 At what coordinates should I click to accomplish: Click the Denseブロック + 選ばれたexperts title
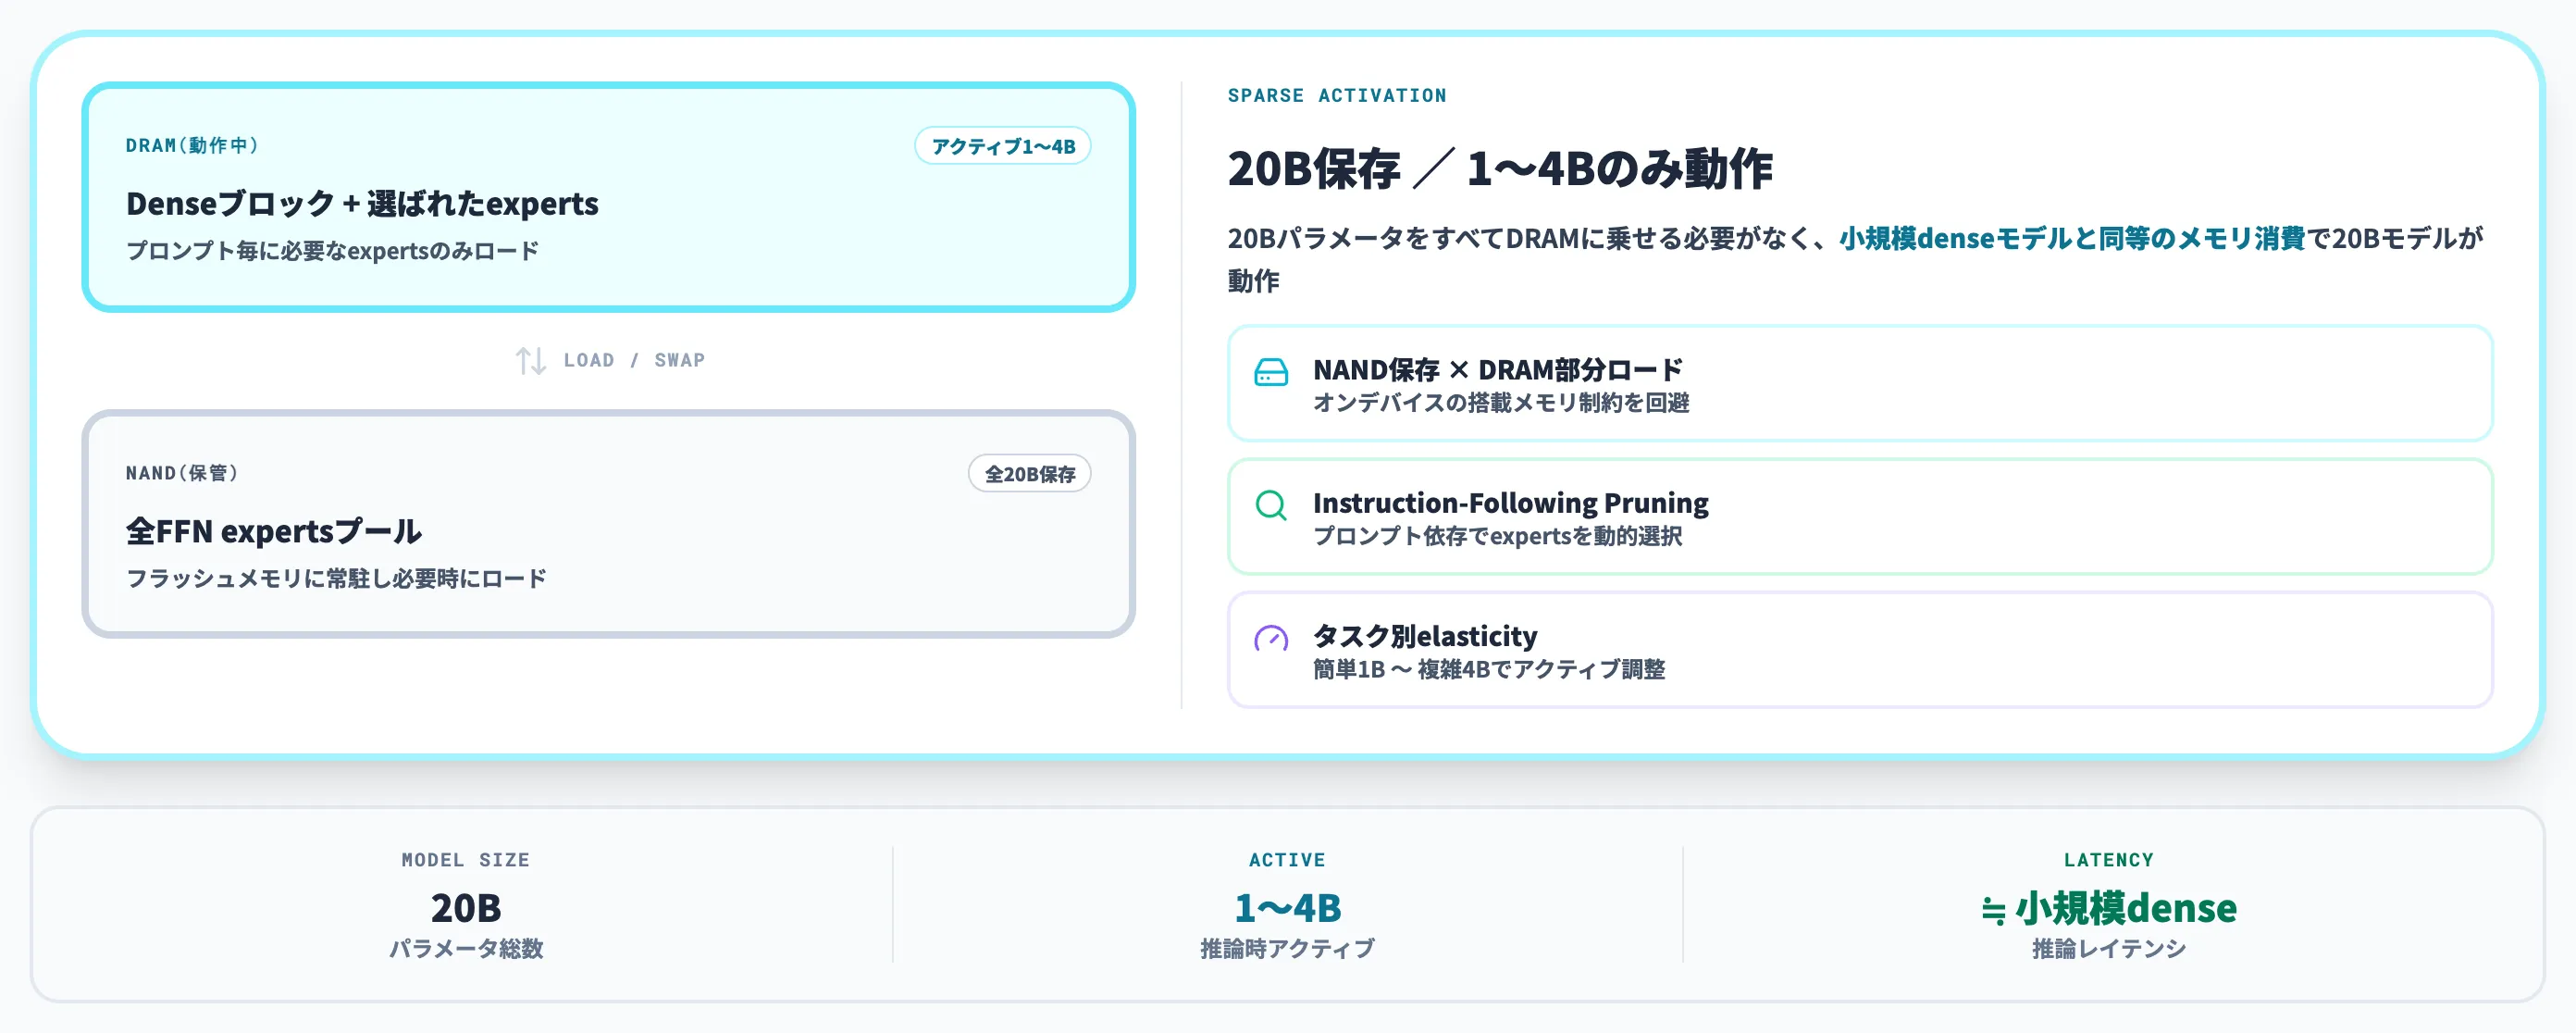[362, 203]
